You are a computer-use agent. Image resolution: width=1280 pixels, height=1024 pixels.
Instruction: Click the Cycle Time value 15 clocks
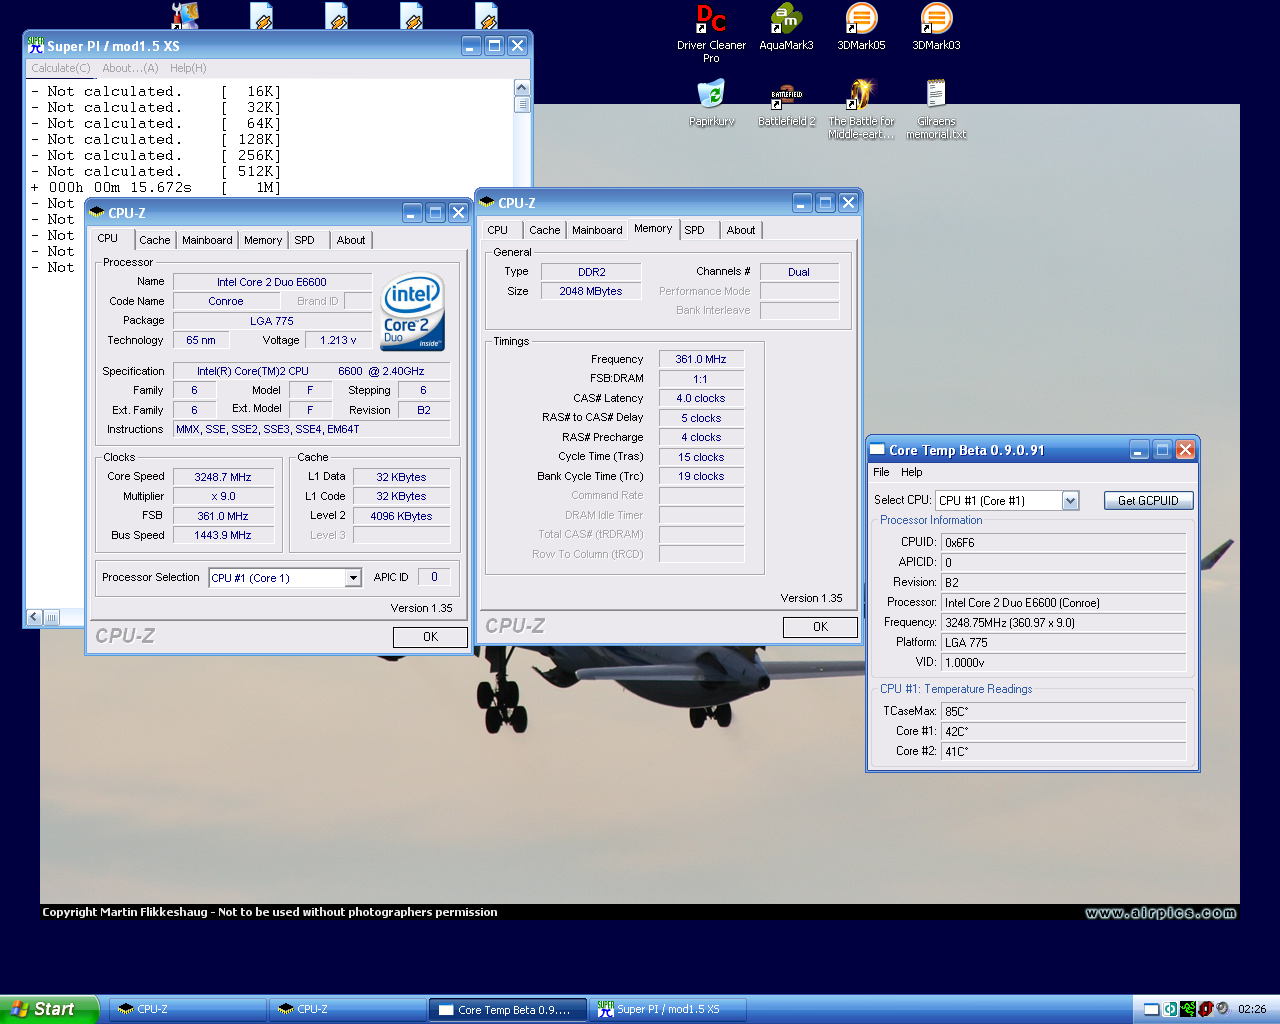click(x=701, y=457)
